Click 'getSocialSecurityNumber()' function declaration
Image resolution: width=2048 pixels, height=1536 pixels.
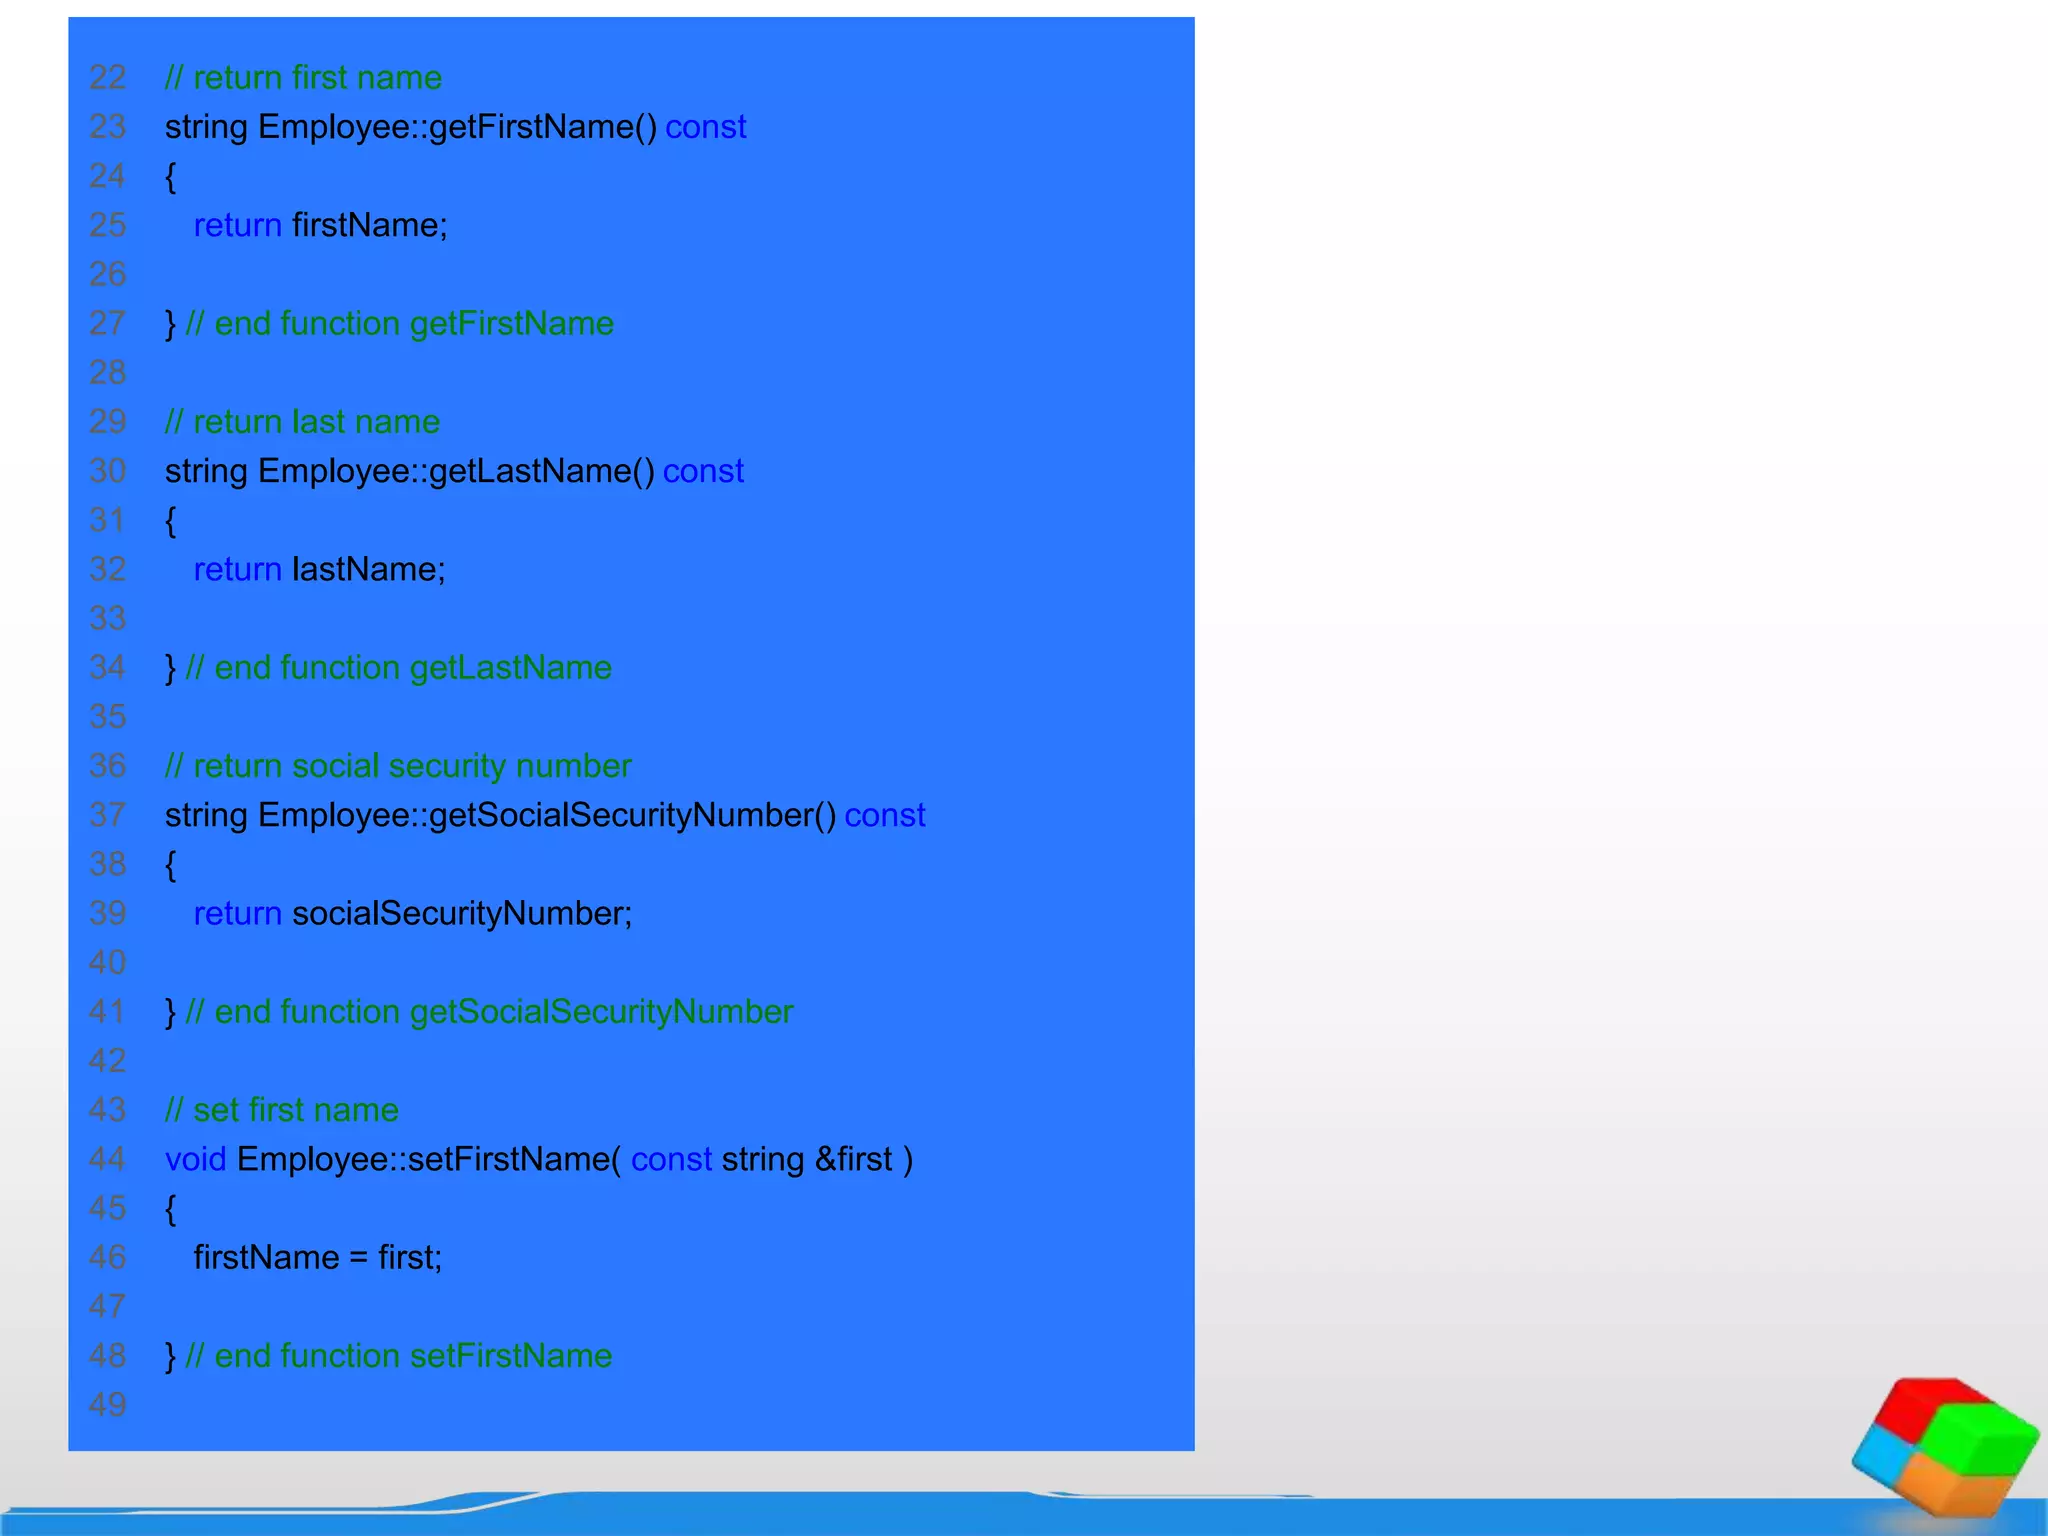(x=632, y=815)
